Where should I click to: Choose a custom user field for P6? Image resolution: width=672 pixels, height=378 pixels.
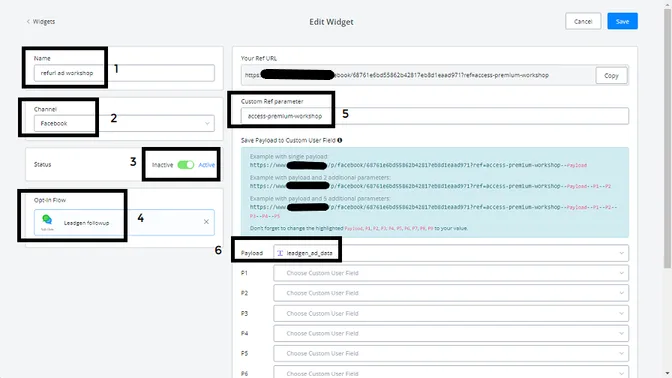tap(451, 372)
